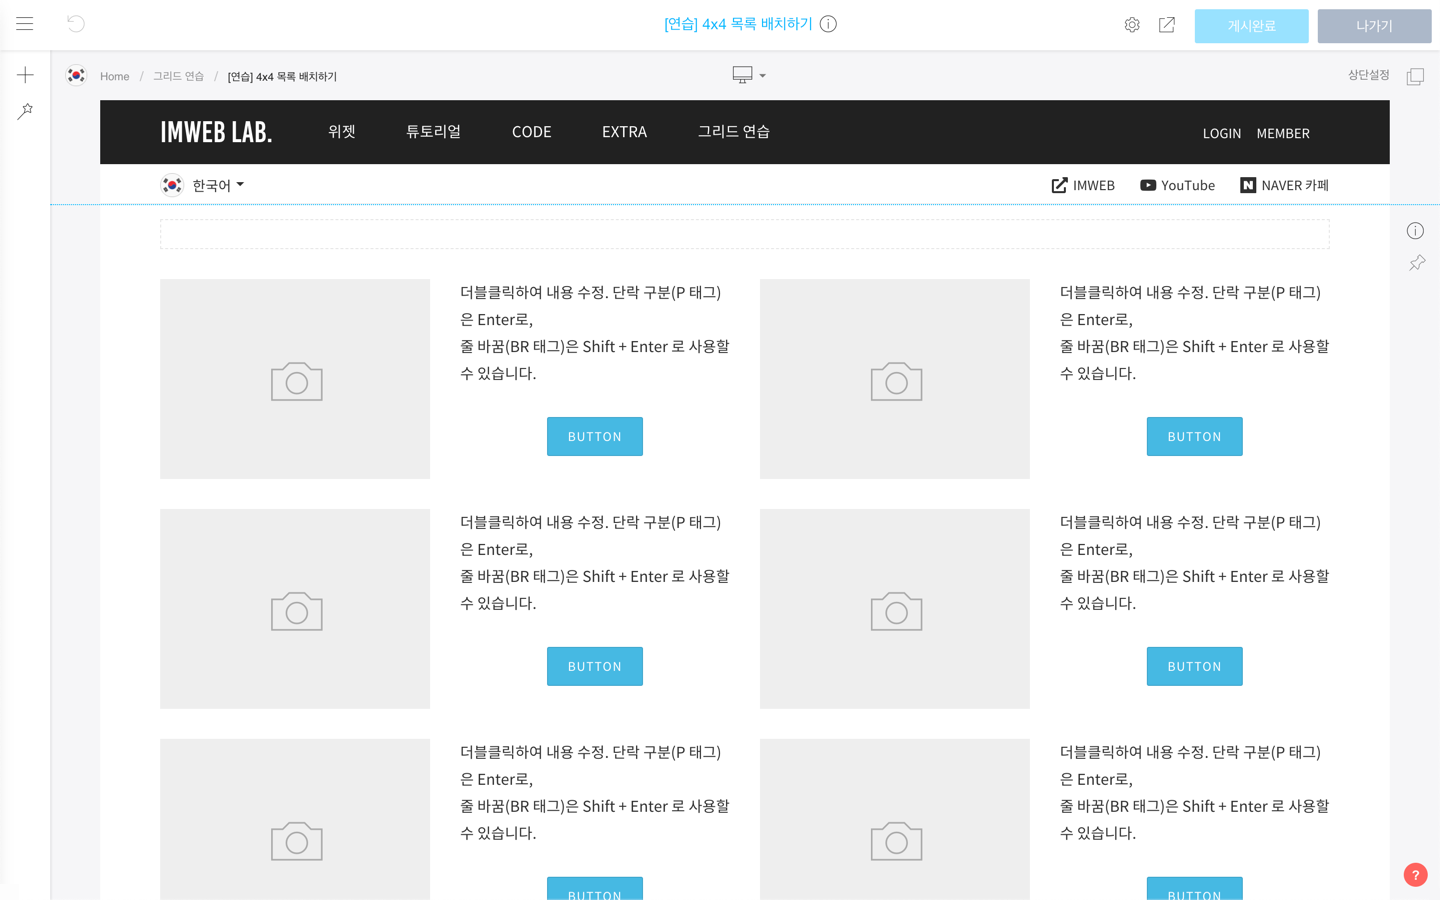Select current page breadcrumb 4x4 목록 배치하기
Image resolution: width=1440 pixels, height=900 pixels.
(282, 77)
